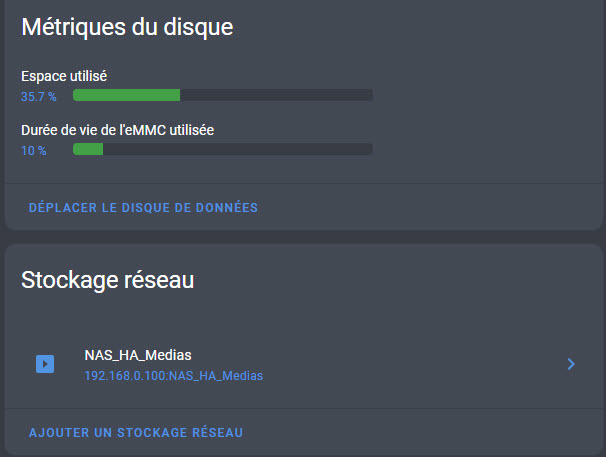Click the media play icon beside NAS_HA_Medias
606x457 pixels.
click(45, 364)
